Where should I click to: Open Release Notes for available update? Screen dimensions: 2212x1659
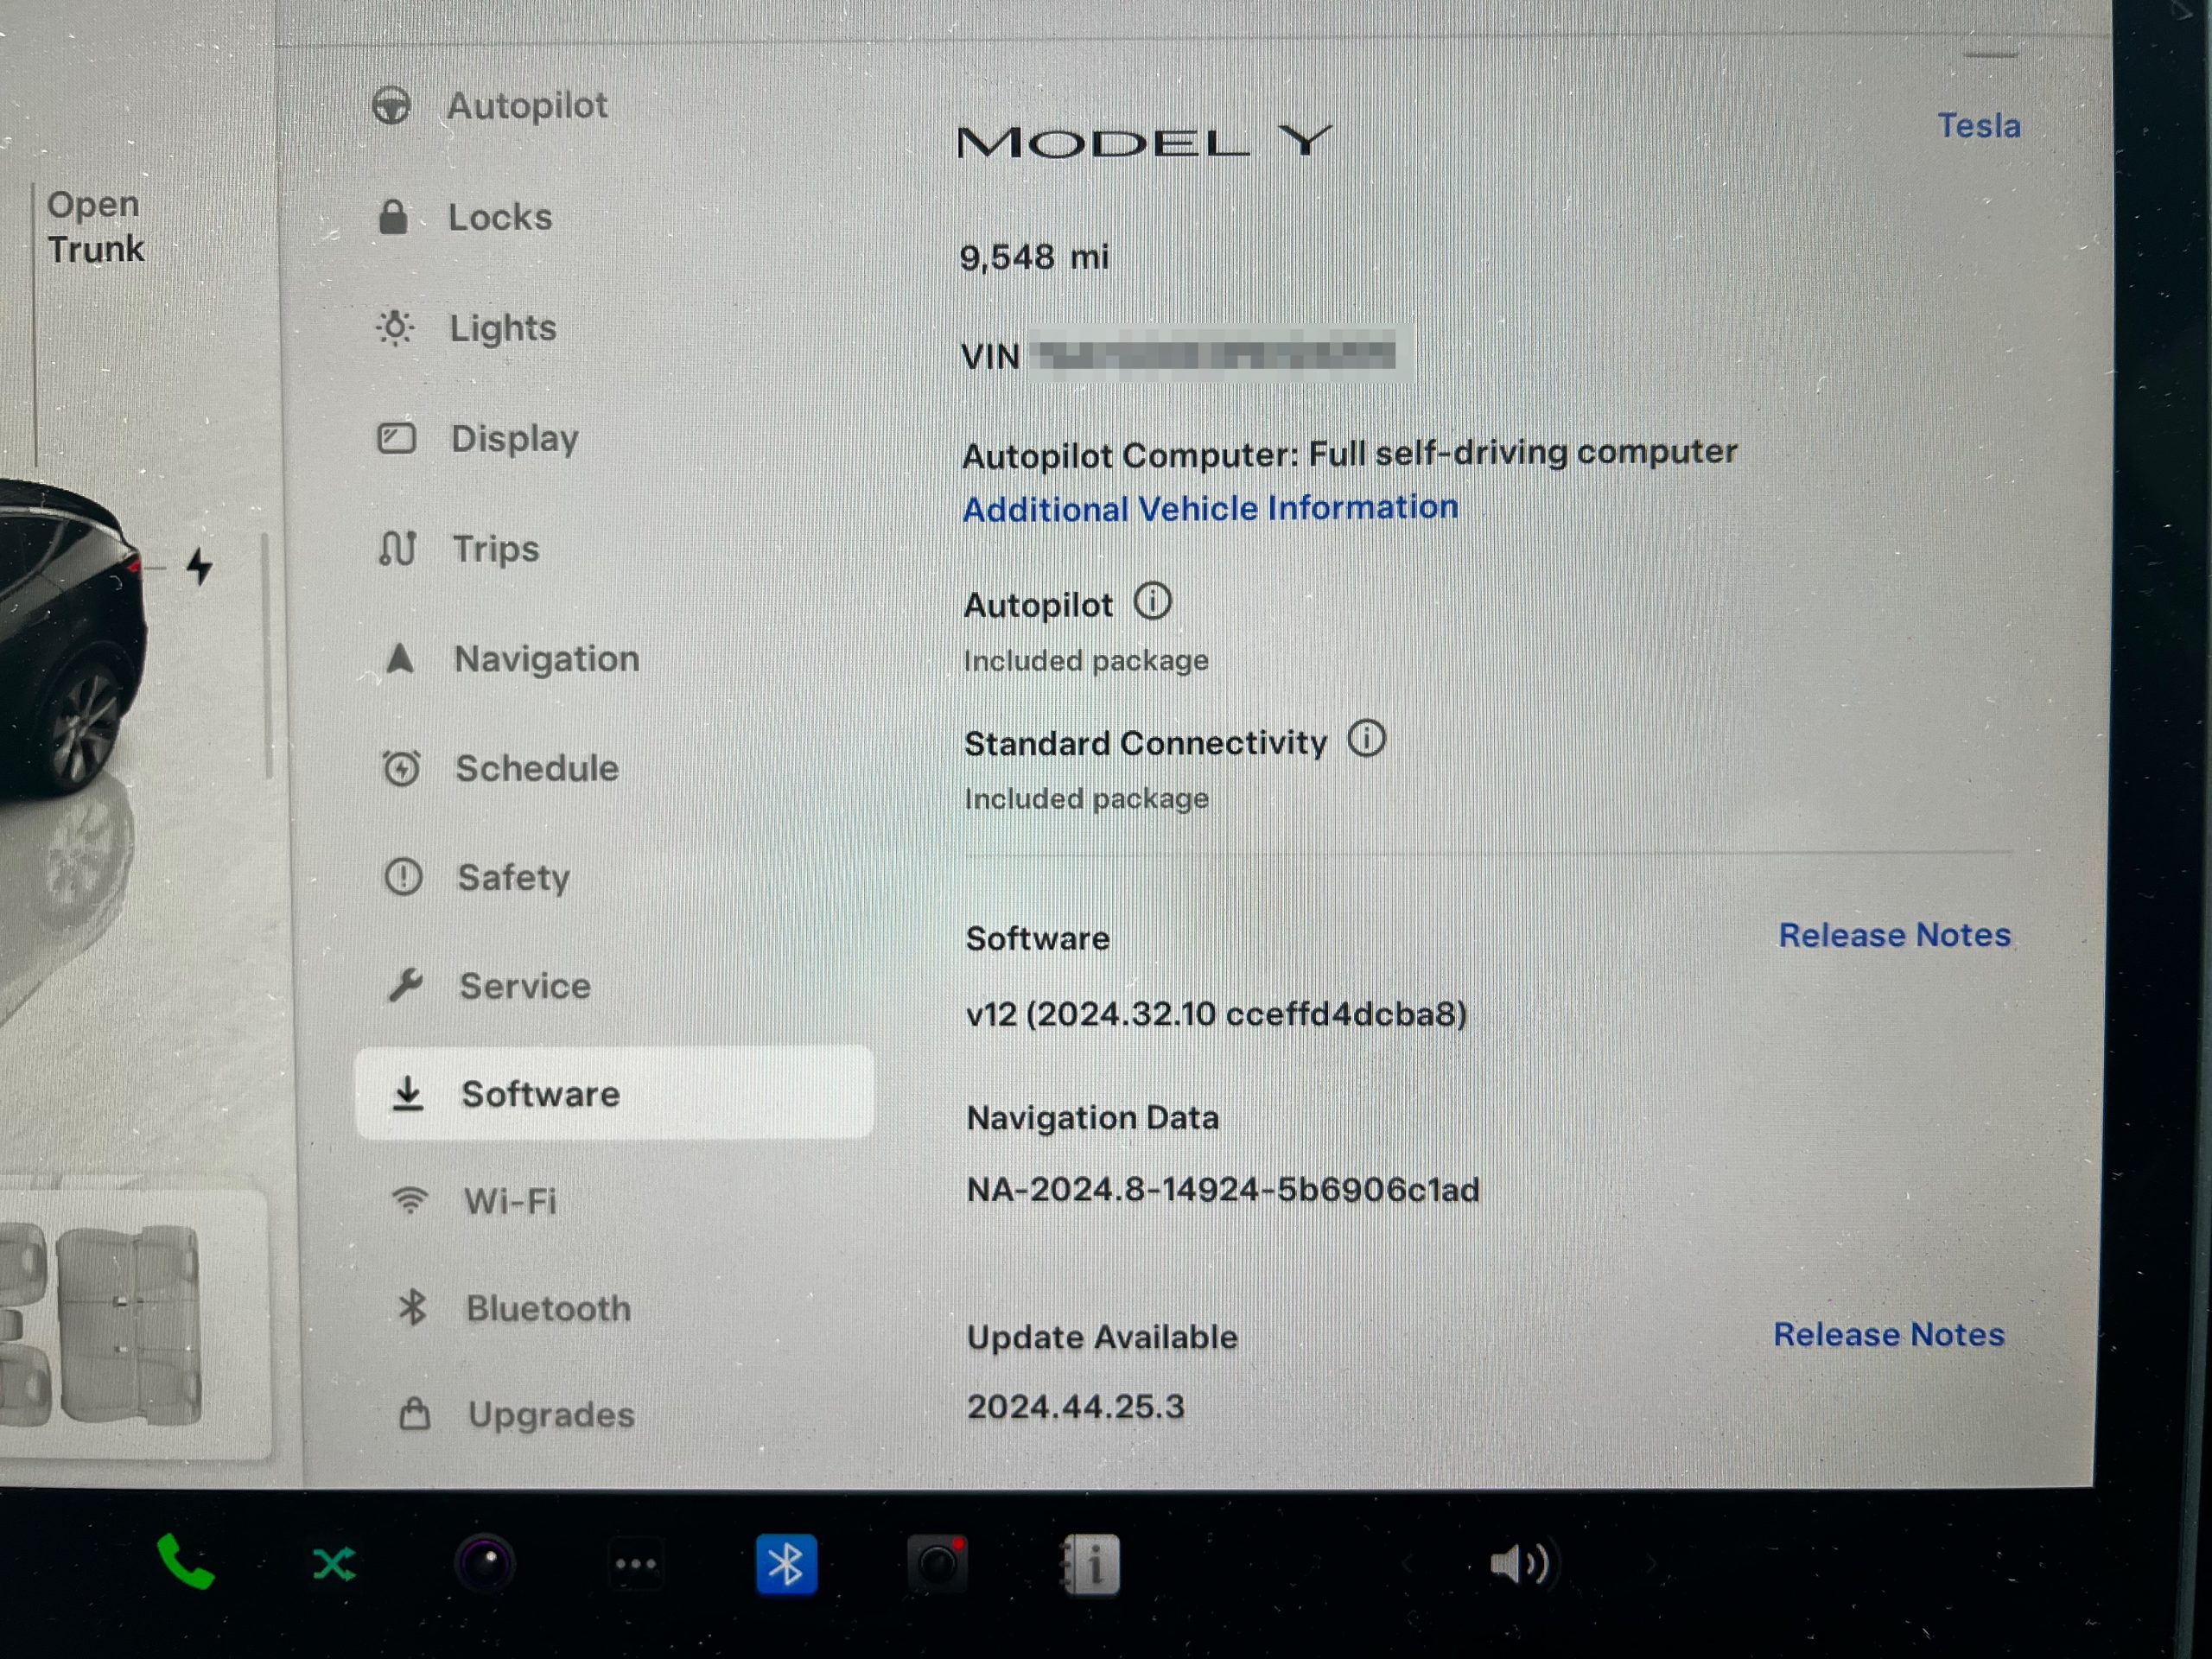tap(1888, 1335)
